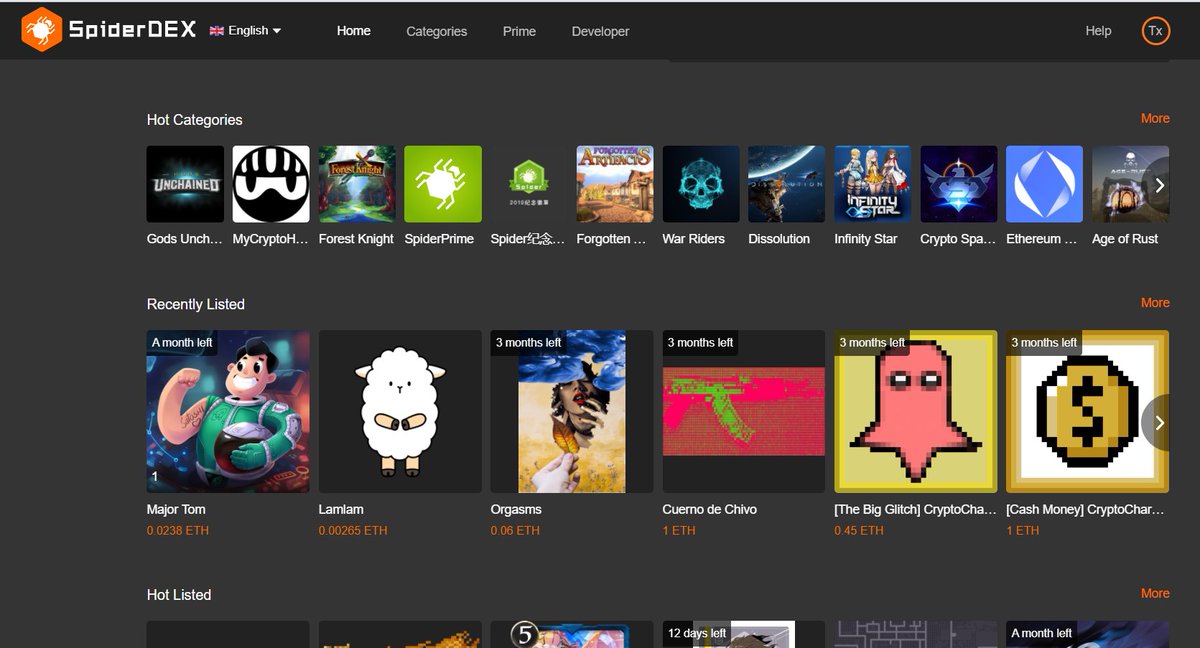Click the Cuerno de Chivo title
Viewport: 1200px width, 648px height.
[x=710, y=509]
